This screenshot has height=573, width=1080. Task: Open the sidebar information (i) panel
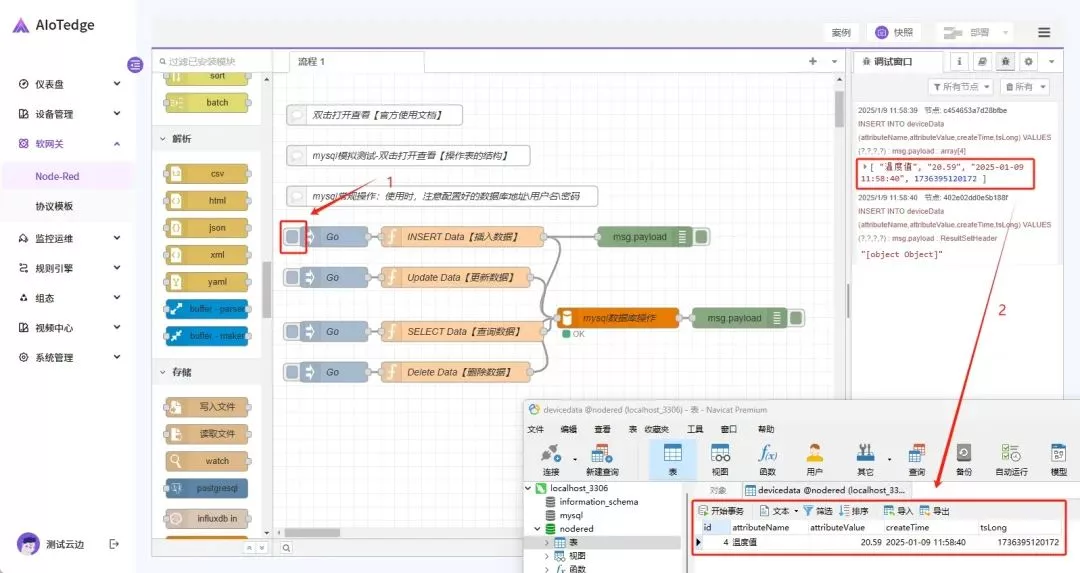[960, 62]
